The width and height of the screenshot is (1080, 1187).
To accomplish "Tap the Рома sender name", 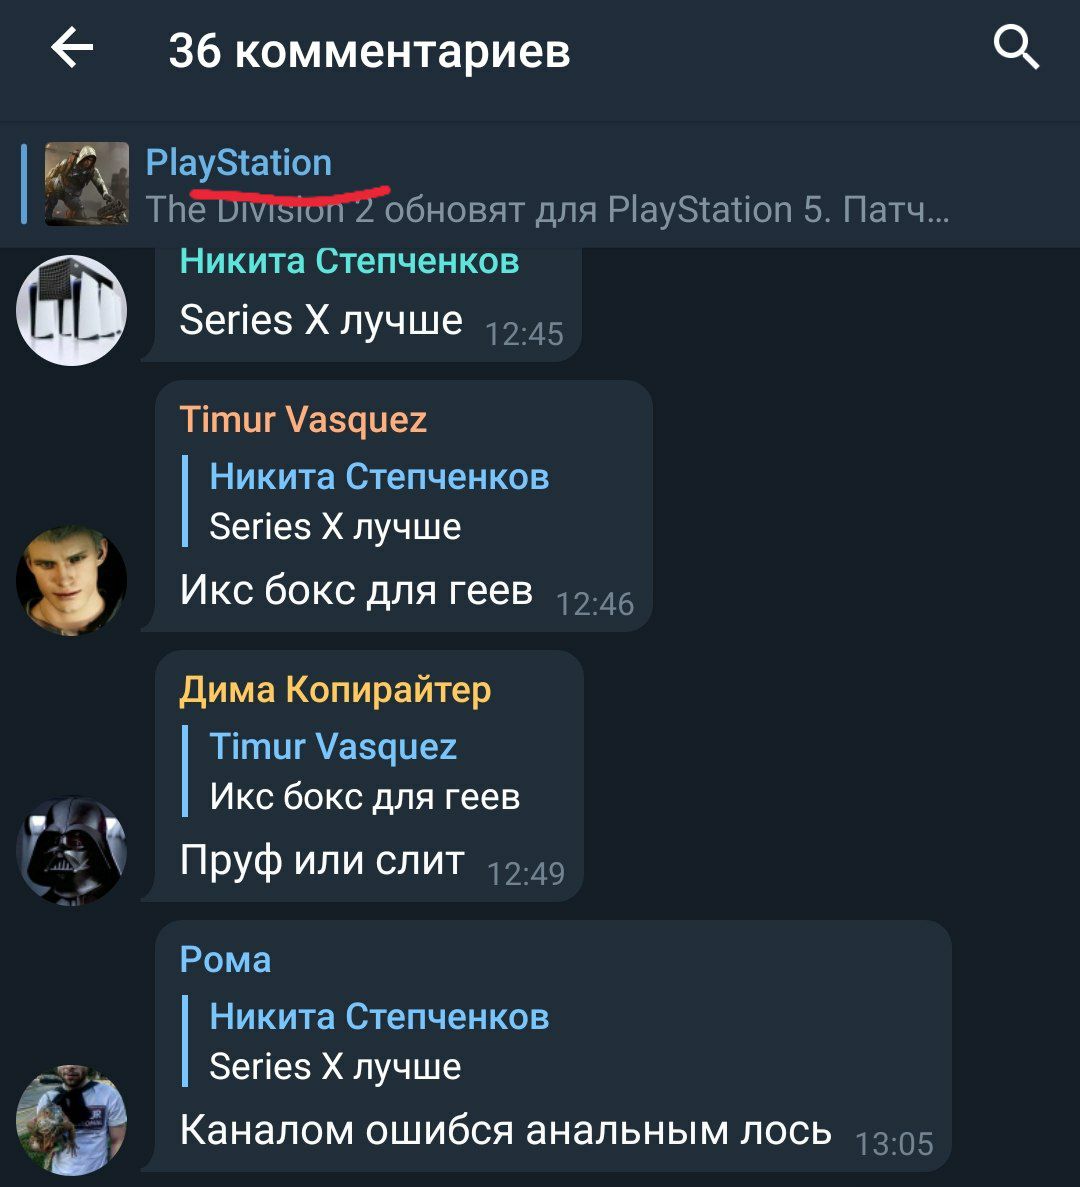I will pyautogui.click(x=225, y=960).
